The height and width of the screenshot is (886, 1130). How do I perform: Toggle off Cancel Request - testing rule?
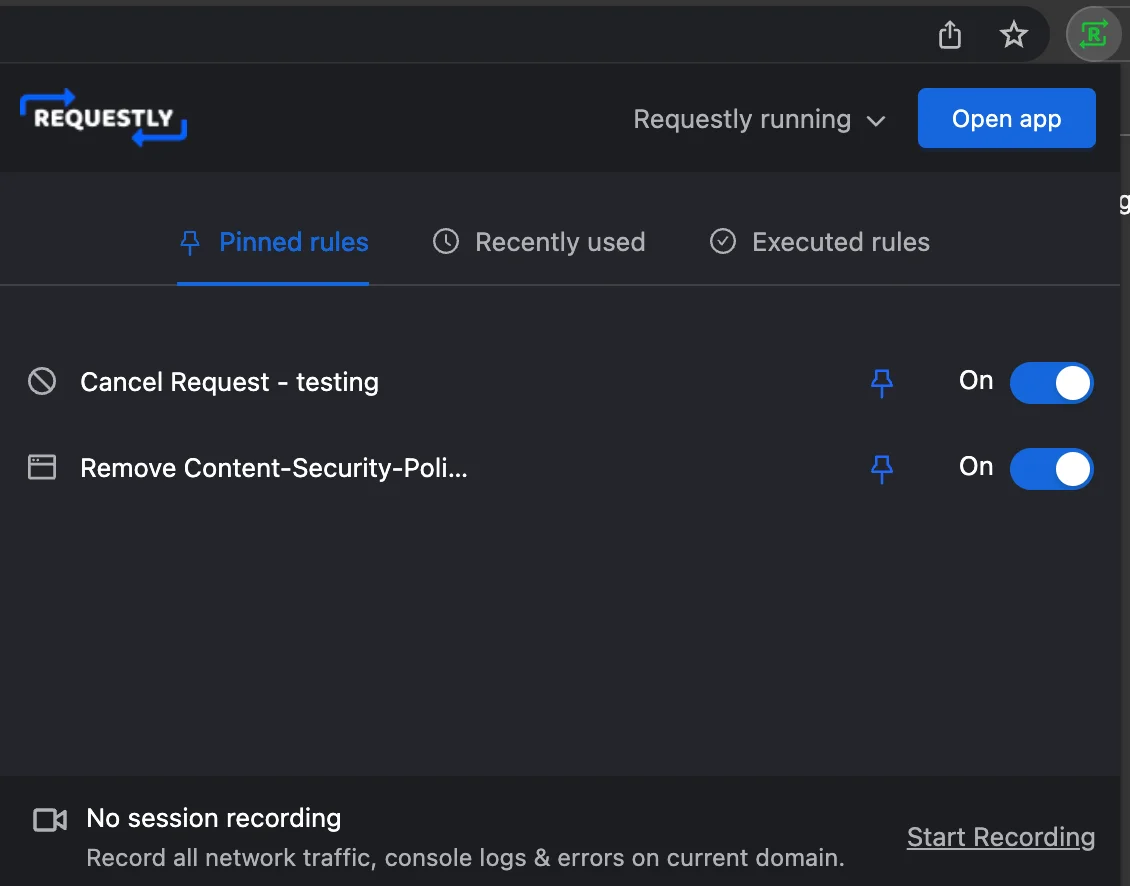1051,383
